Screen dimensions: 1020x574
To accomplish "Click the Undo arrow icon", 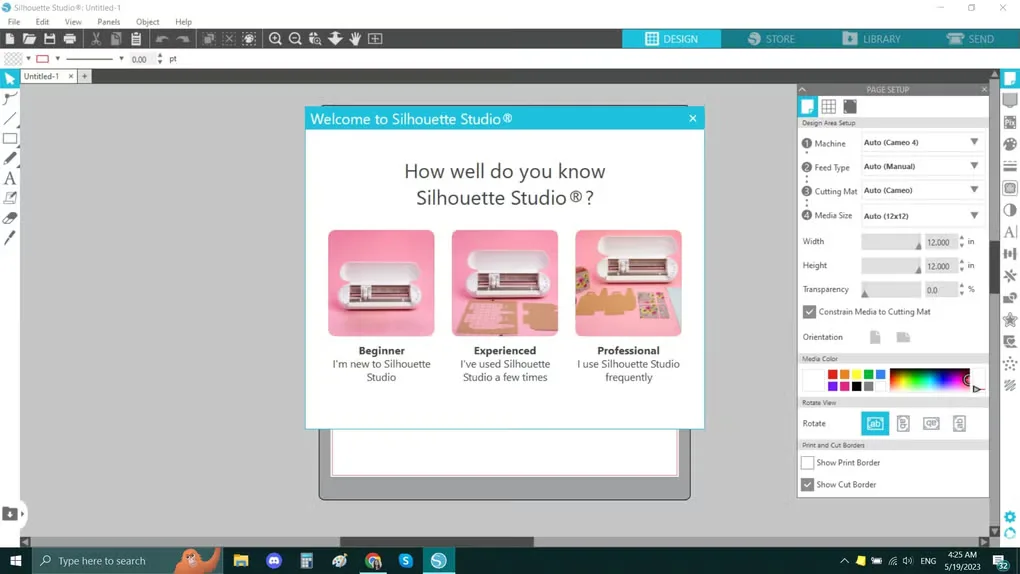I will point(162,39).
